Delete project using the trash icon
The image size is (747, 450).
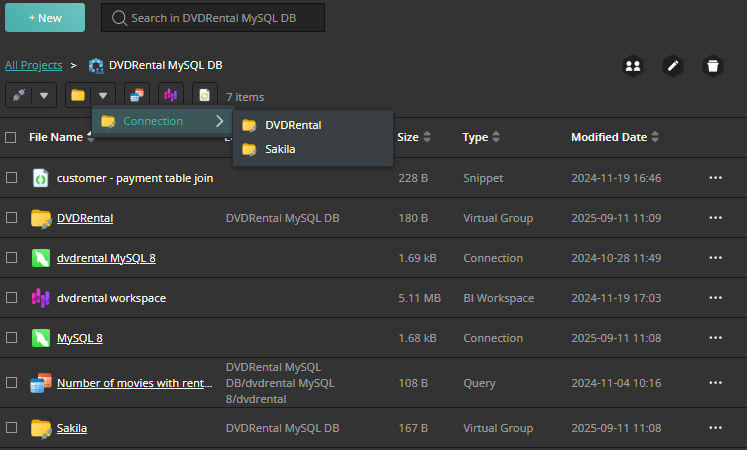(x=712, y=66)
